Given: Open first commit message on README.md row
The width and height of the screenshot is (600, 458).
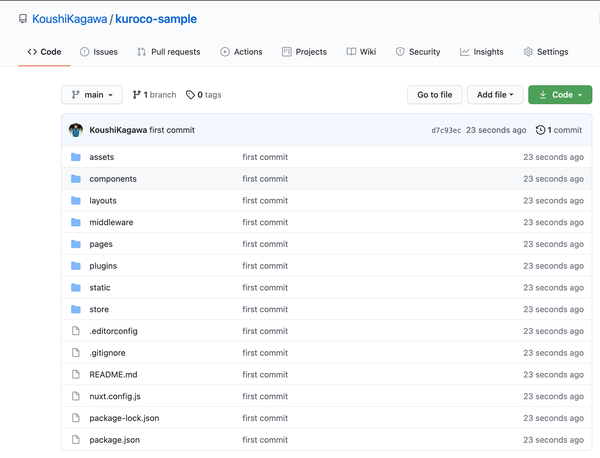Looking at the screenshot, I should 265,375.
